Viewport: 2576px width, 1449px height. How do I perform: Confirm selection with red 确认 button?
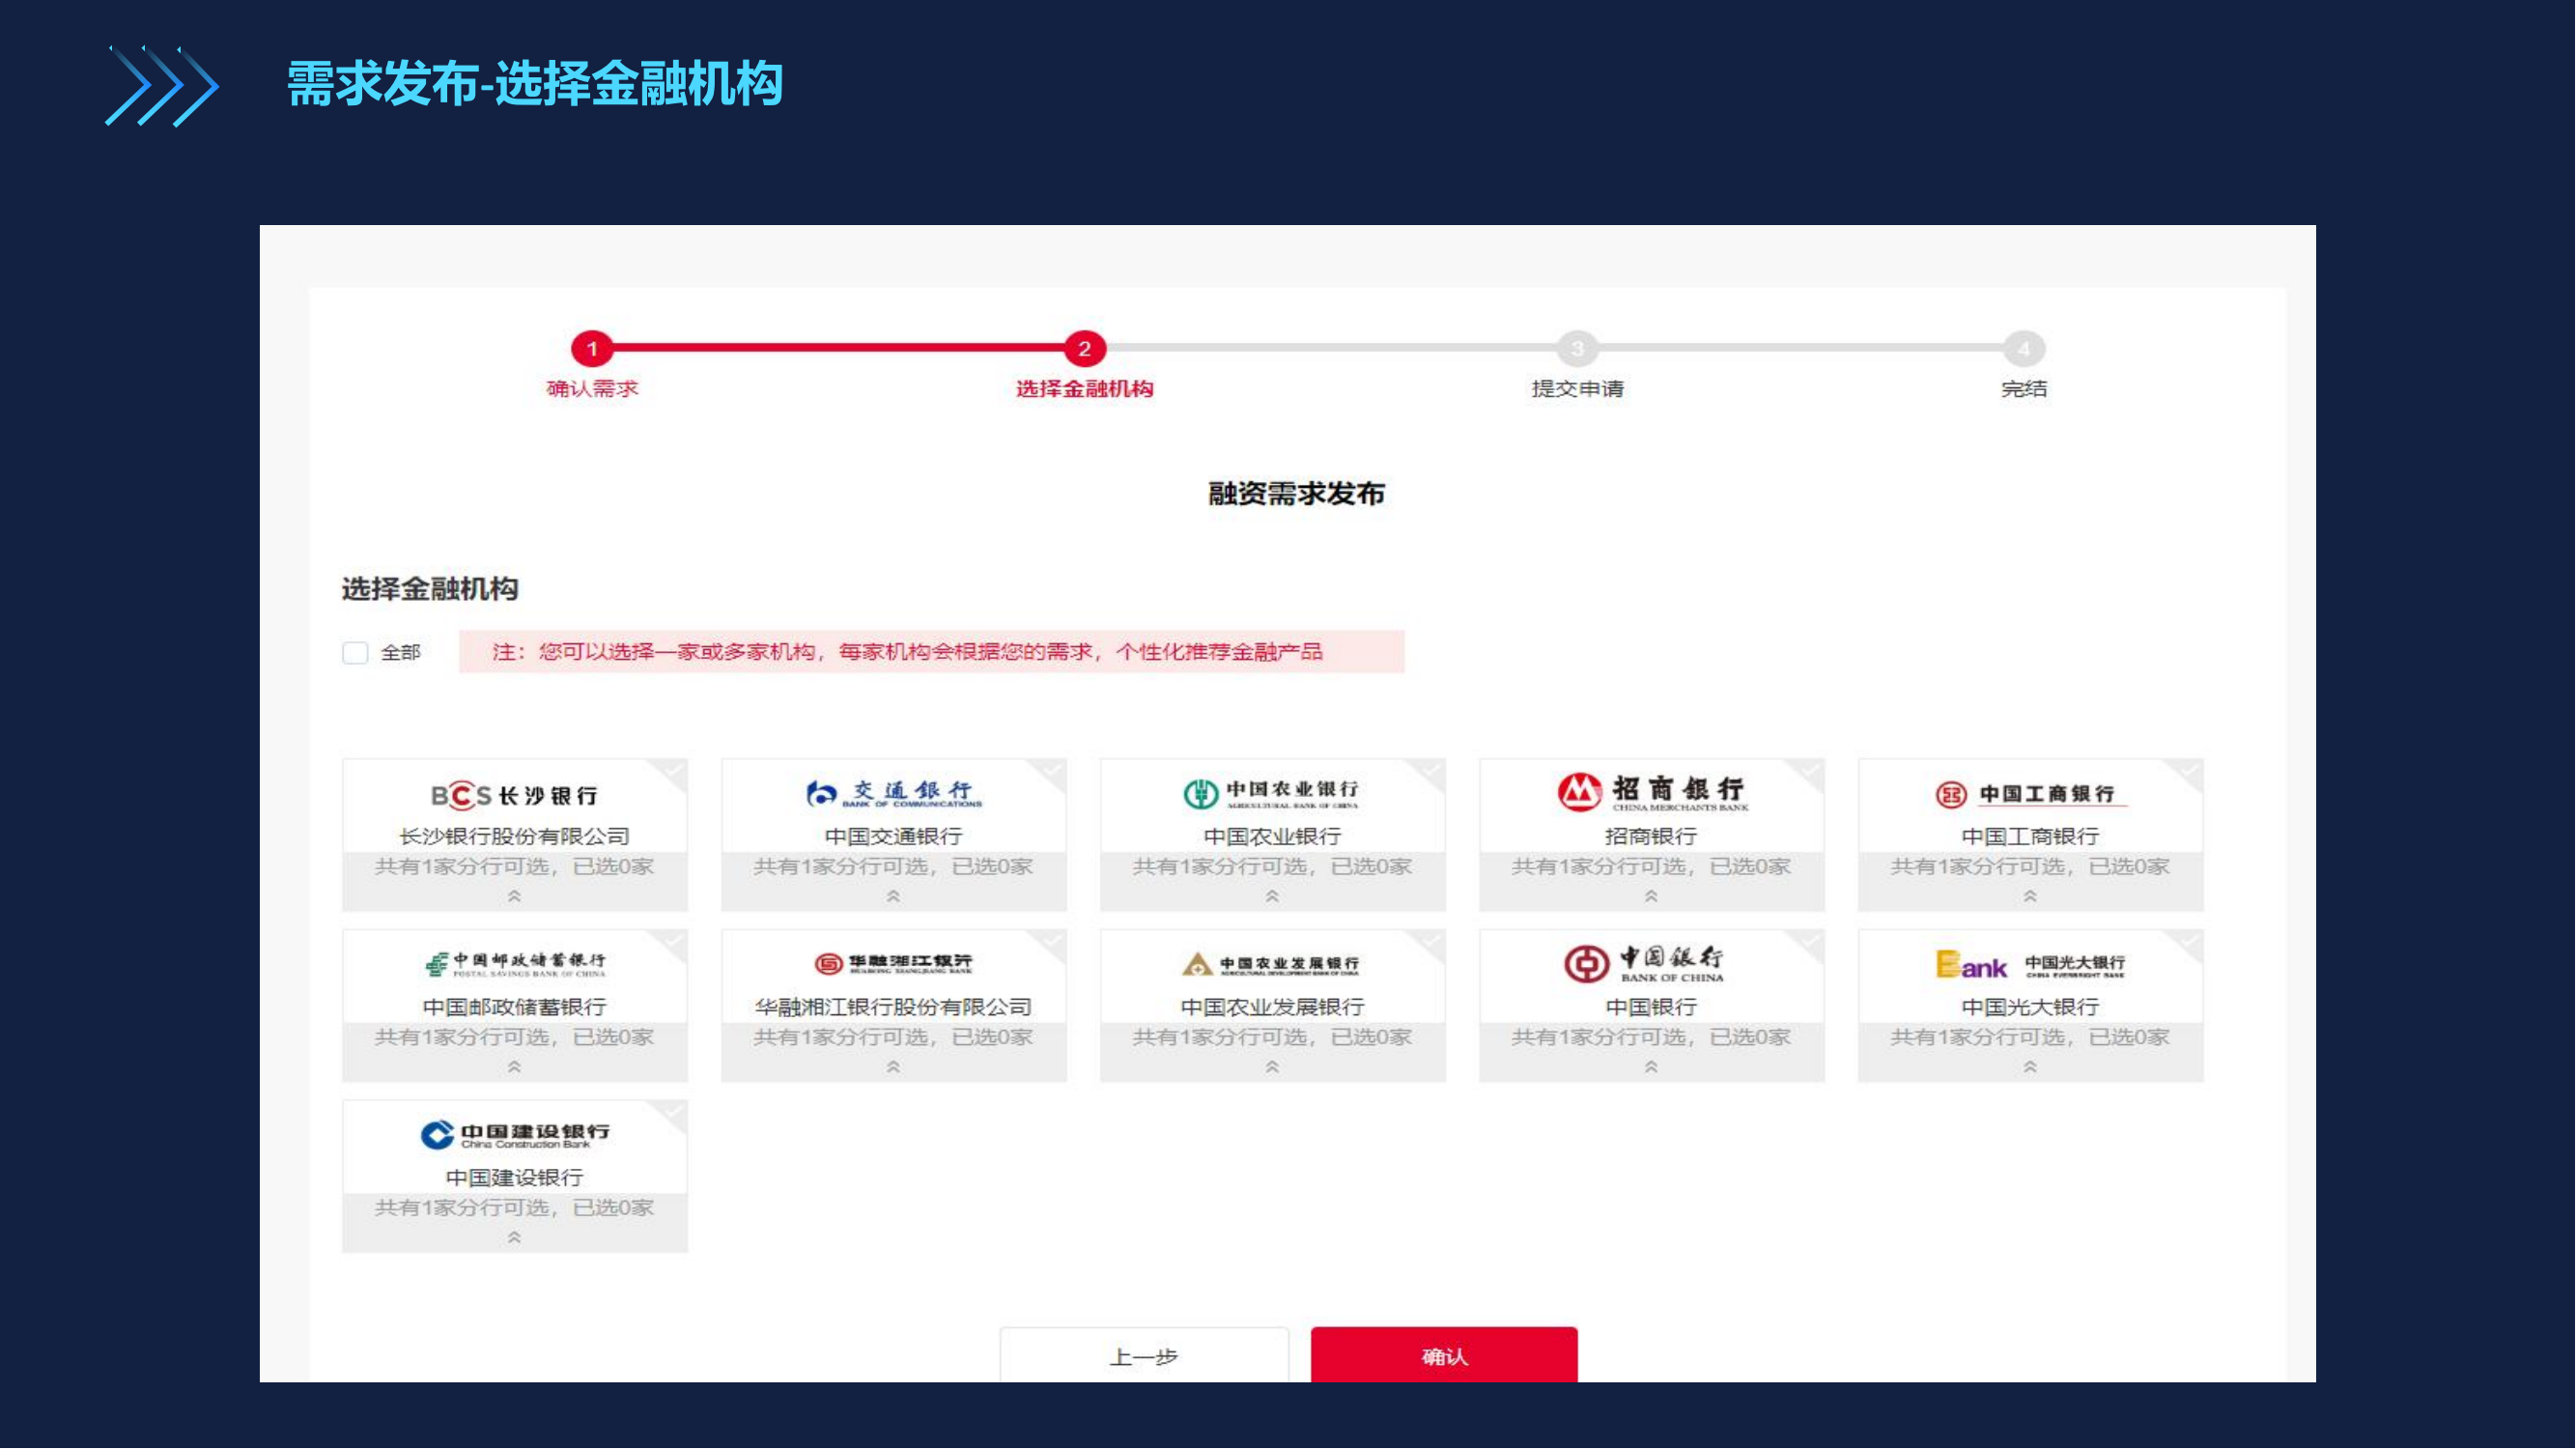point(1444,1356)
